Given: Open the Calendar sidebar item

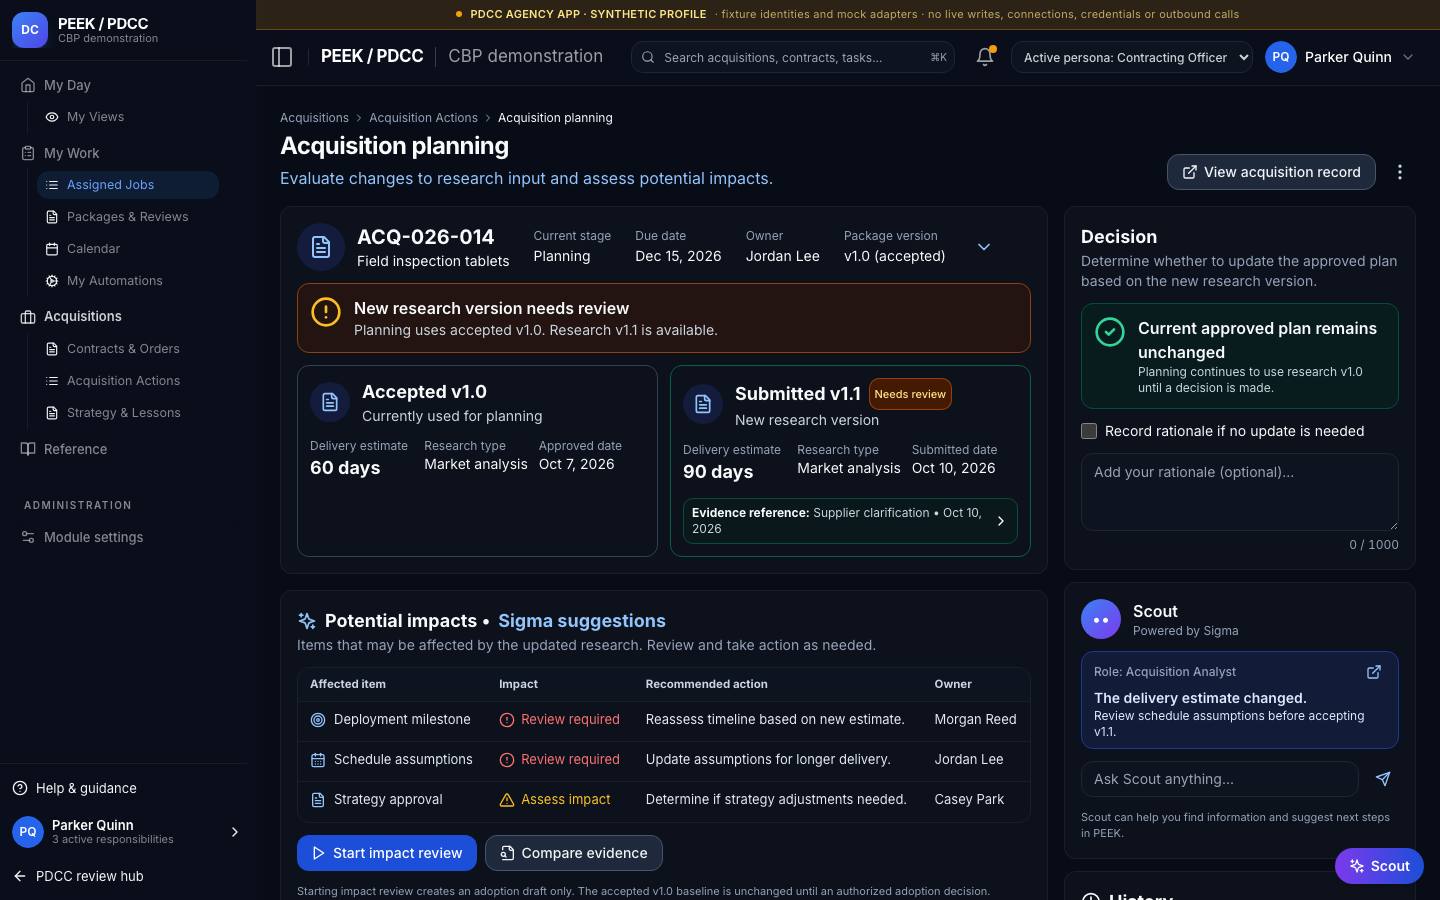Looking at the screenshot, I should (x=128, y=249).
